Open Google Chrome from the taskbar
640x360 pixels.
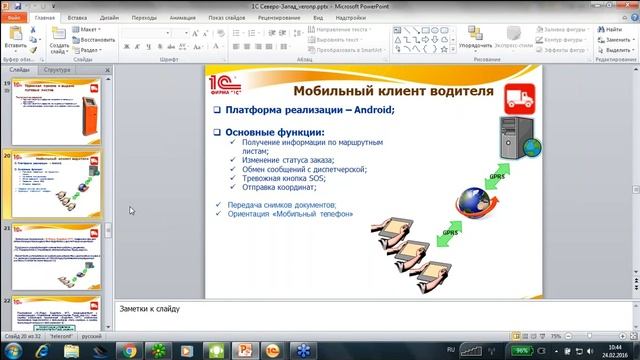(130, 351)
